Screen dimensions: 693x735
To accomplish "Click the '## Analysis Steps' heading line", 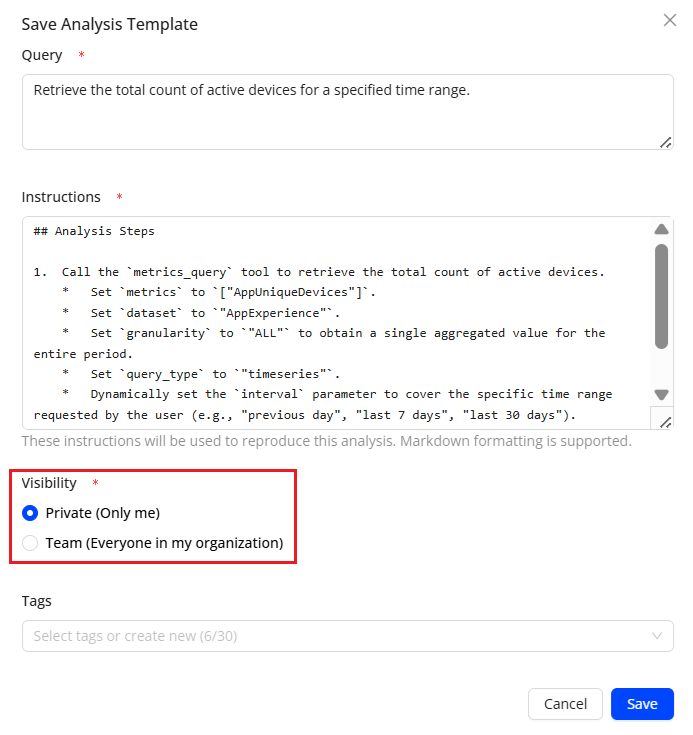I will tap(94, 231).
